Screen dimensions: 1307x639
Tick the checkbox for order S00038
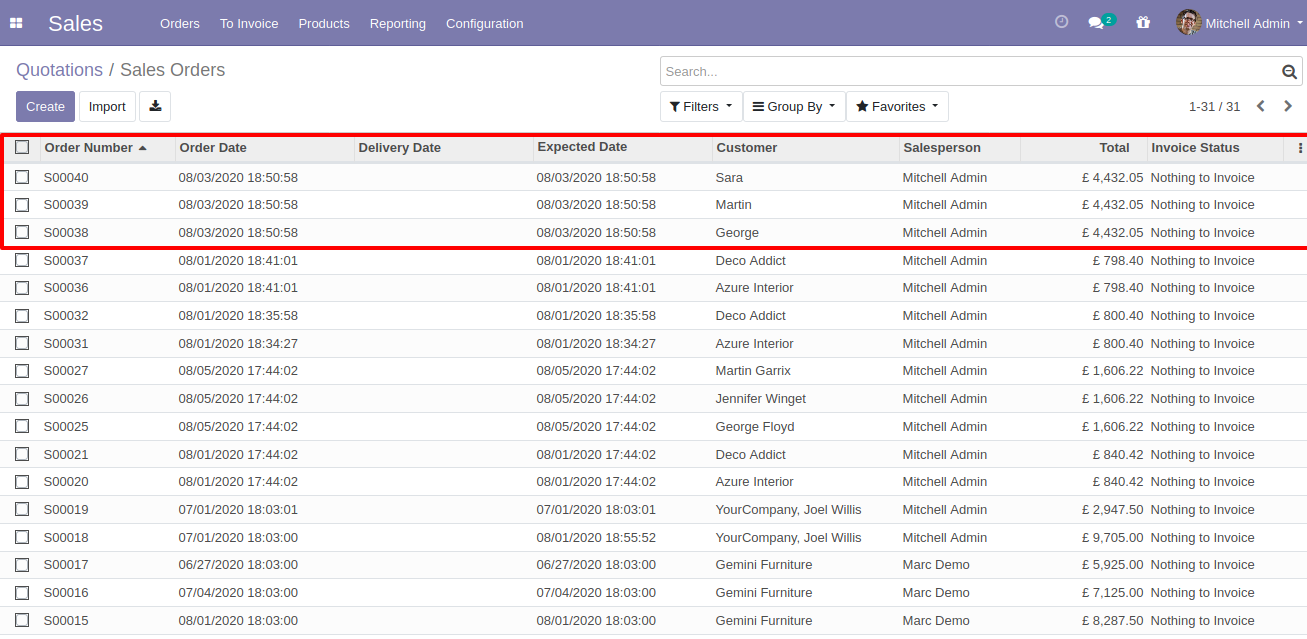pos(22,232)
